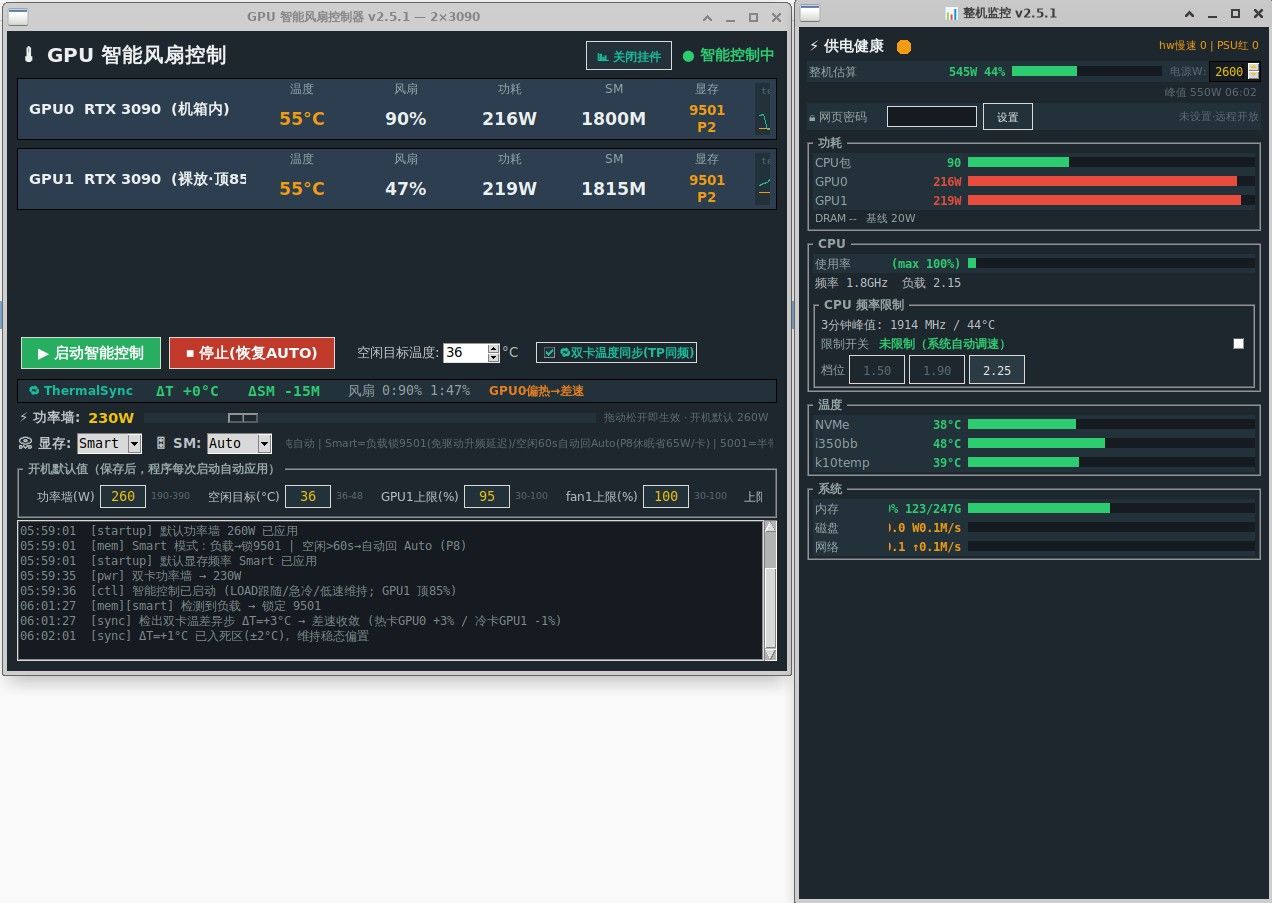Open window menu icon of GPU fan controller

click(x=18, y=16)
